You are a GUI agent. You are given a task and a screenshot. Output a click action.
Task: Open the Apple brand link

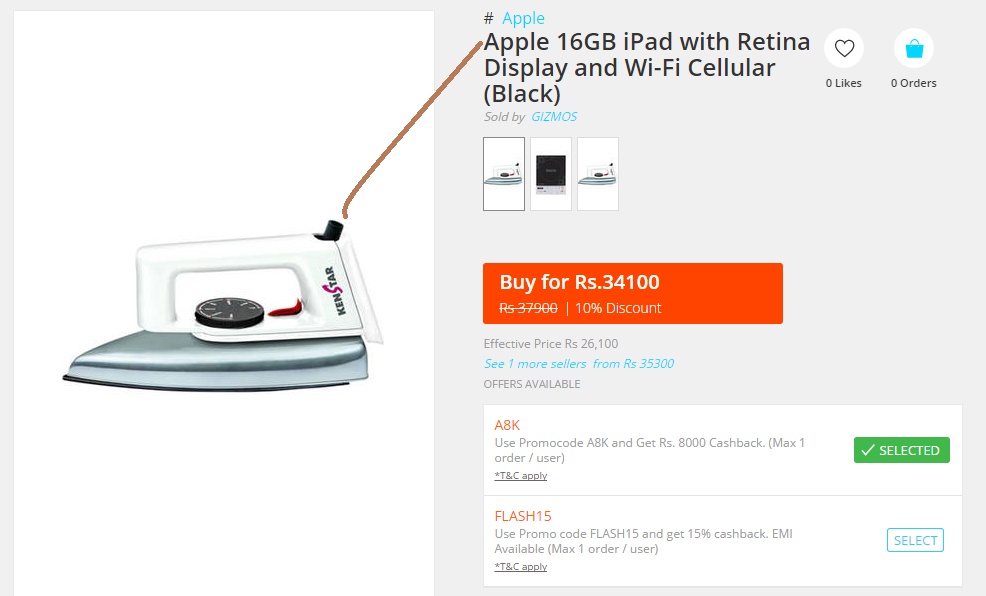523,18
